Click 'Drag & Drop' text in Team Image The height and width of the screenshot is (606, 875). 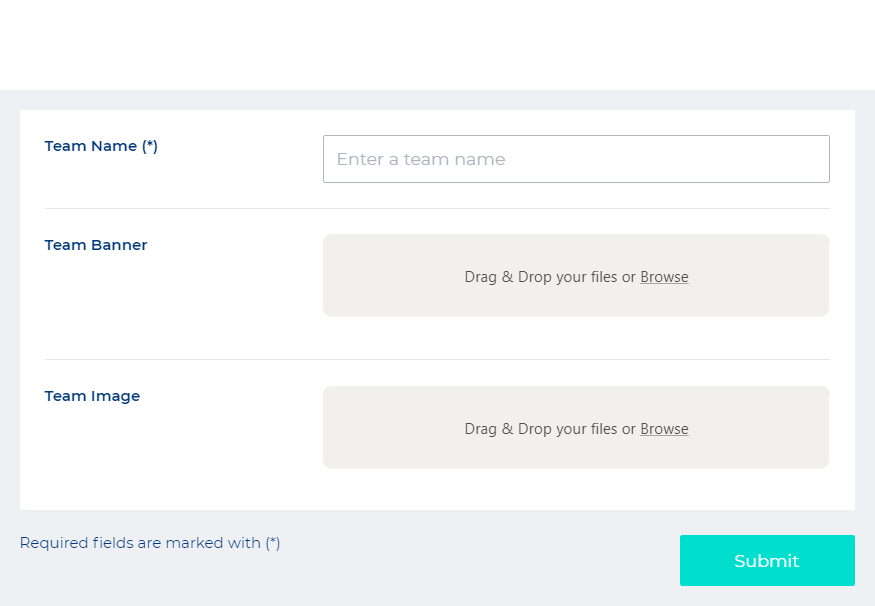pyautogui.click(x=506, y=429)
